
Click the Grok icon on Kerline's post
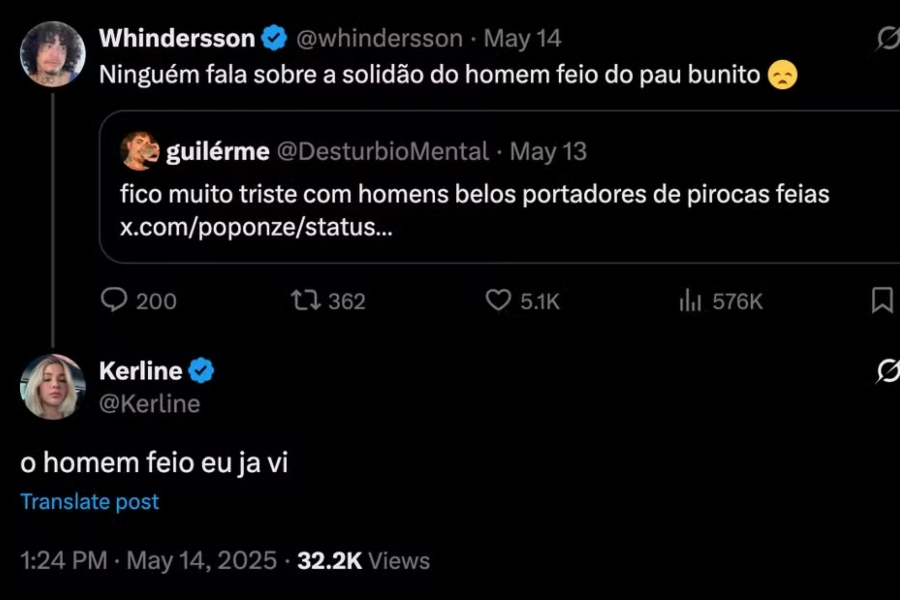tap(886, 372)
